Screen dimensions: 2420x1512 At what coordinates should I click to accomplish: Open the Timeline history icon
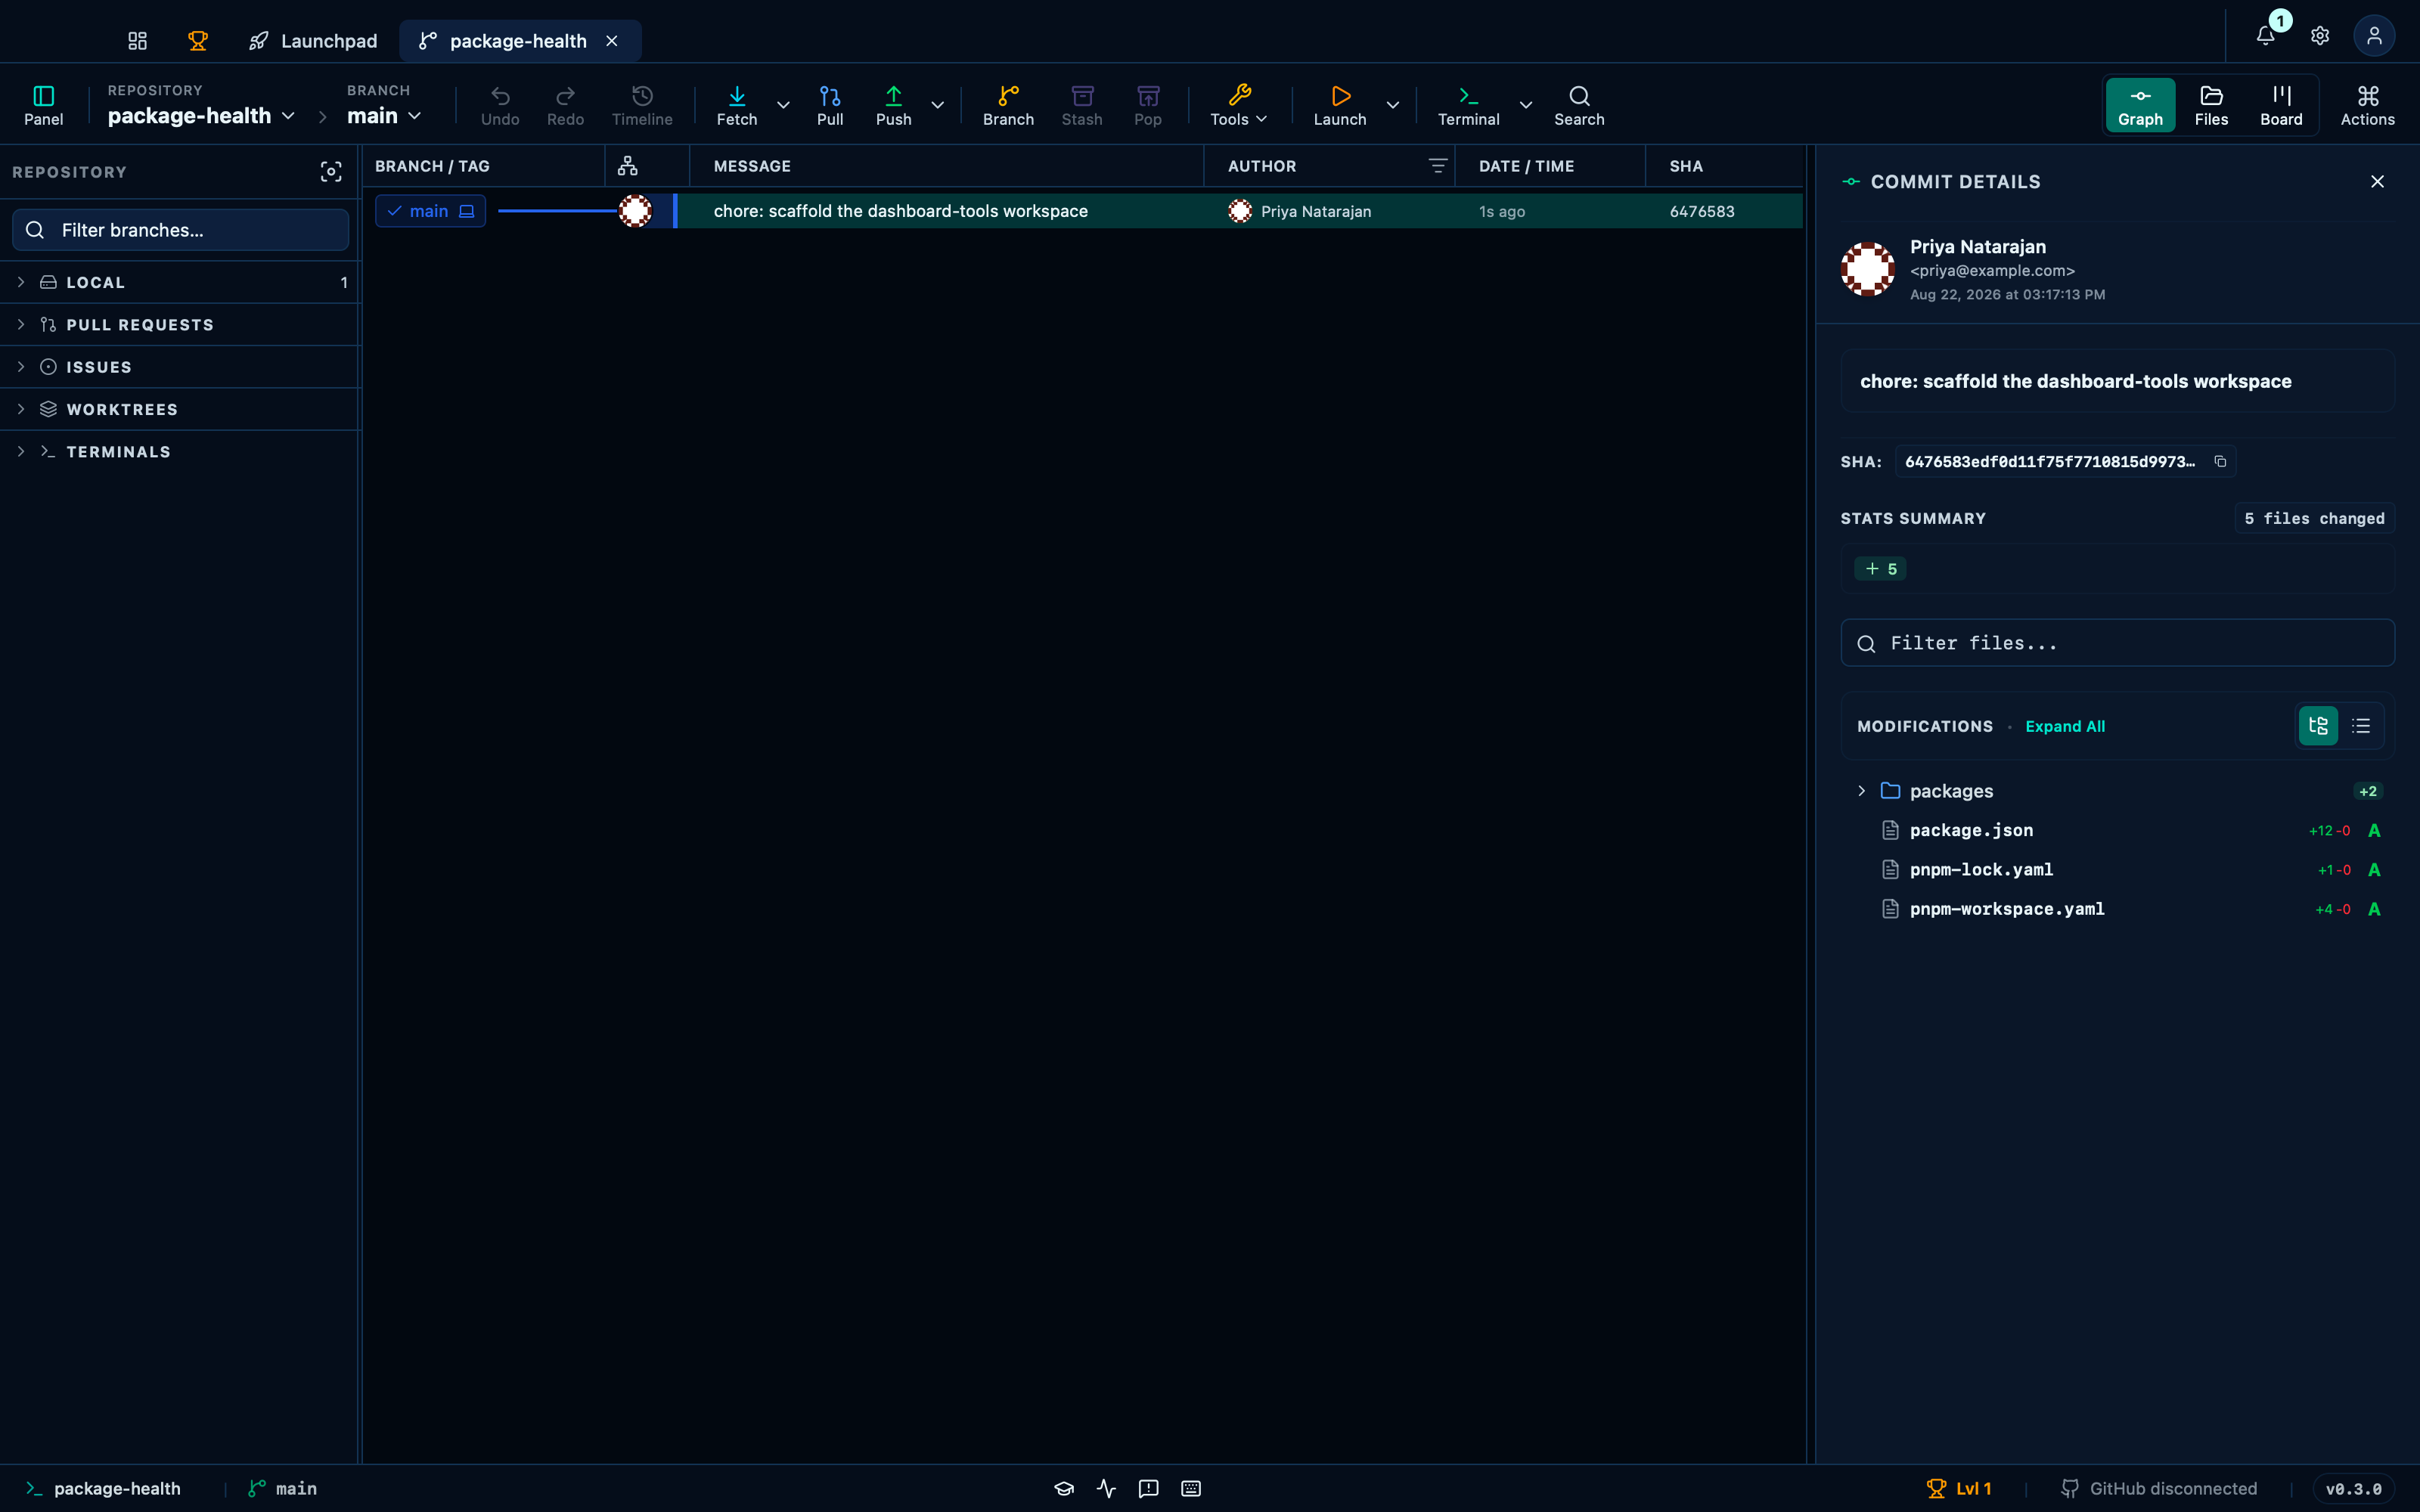pos(642,105)
